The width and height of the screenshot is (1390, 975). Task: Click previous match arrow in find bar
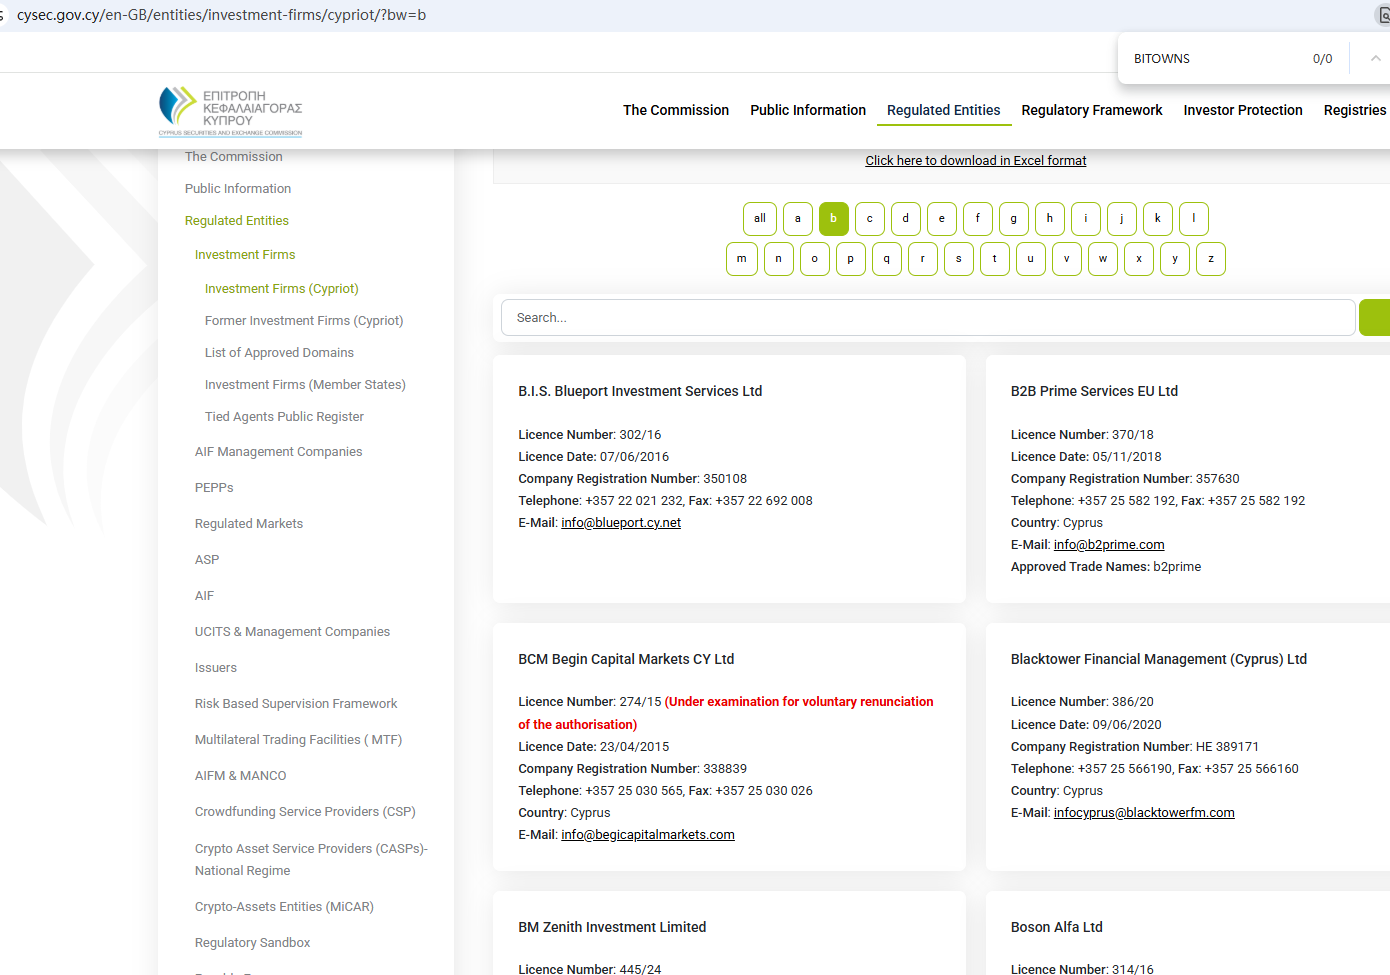tap(1375, 59)
